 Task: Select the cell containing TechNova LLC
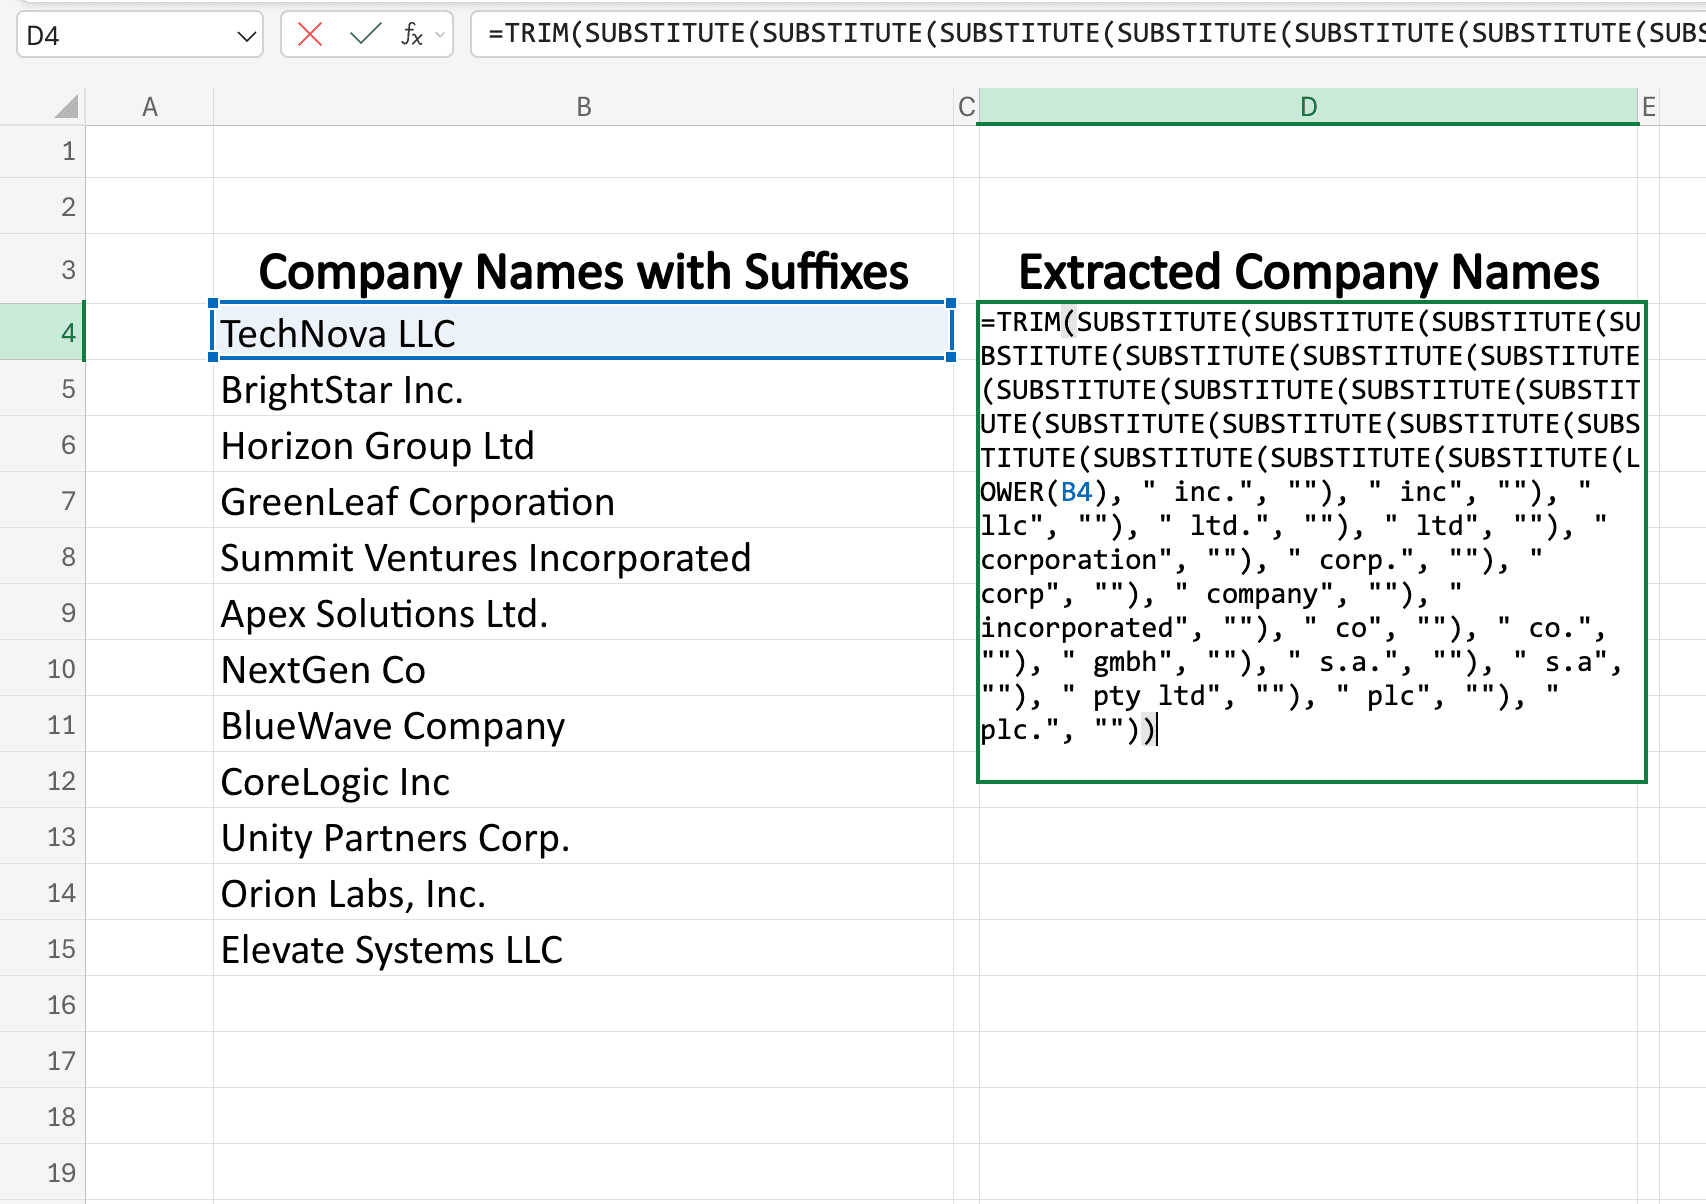tap(582, 333)
